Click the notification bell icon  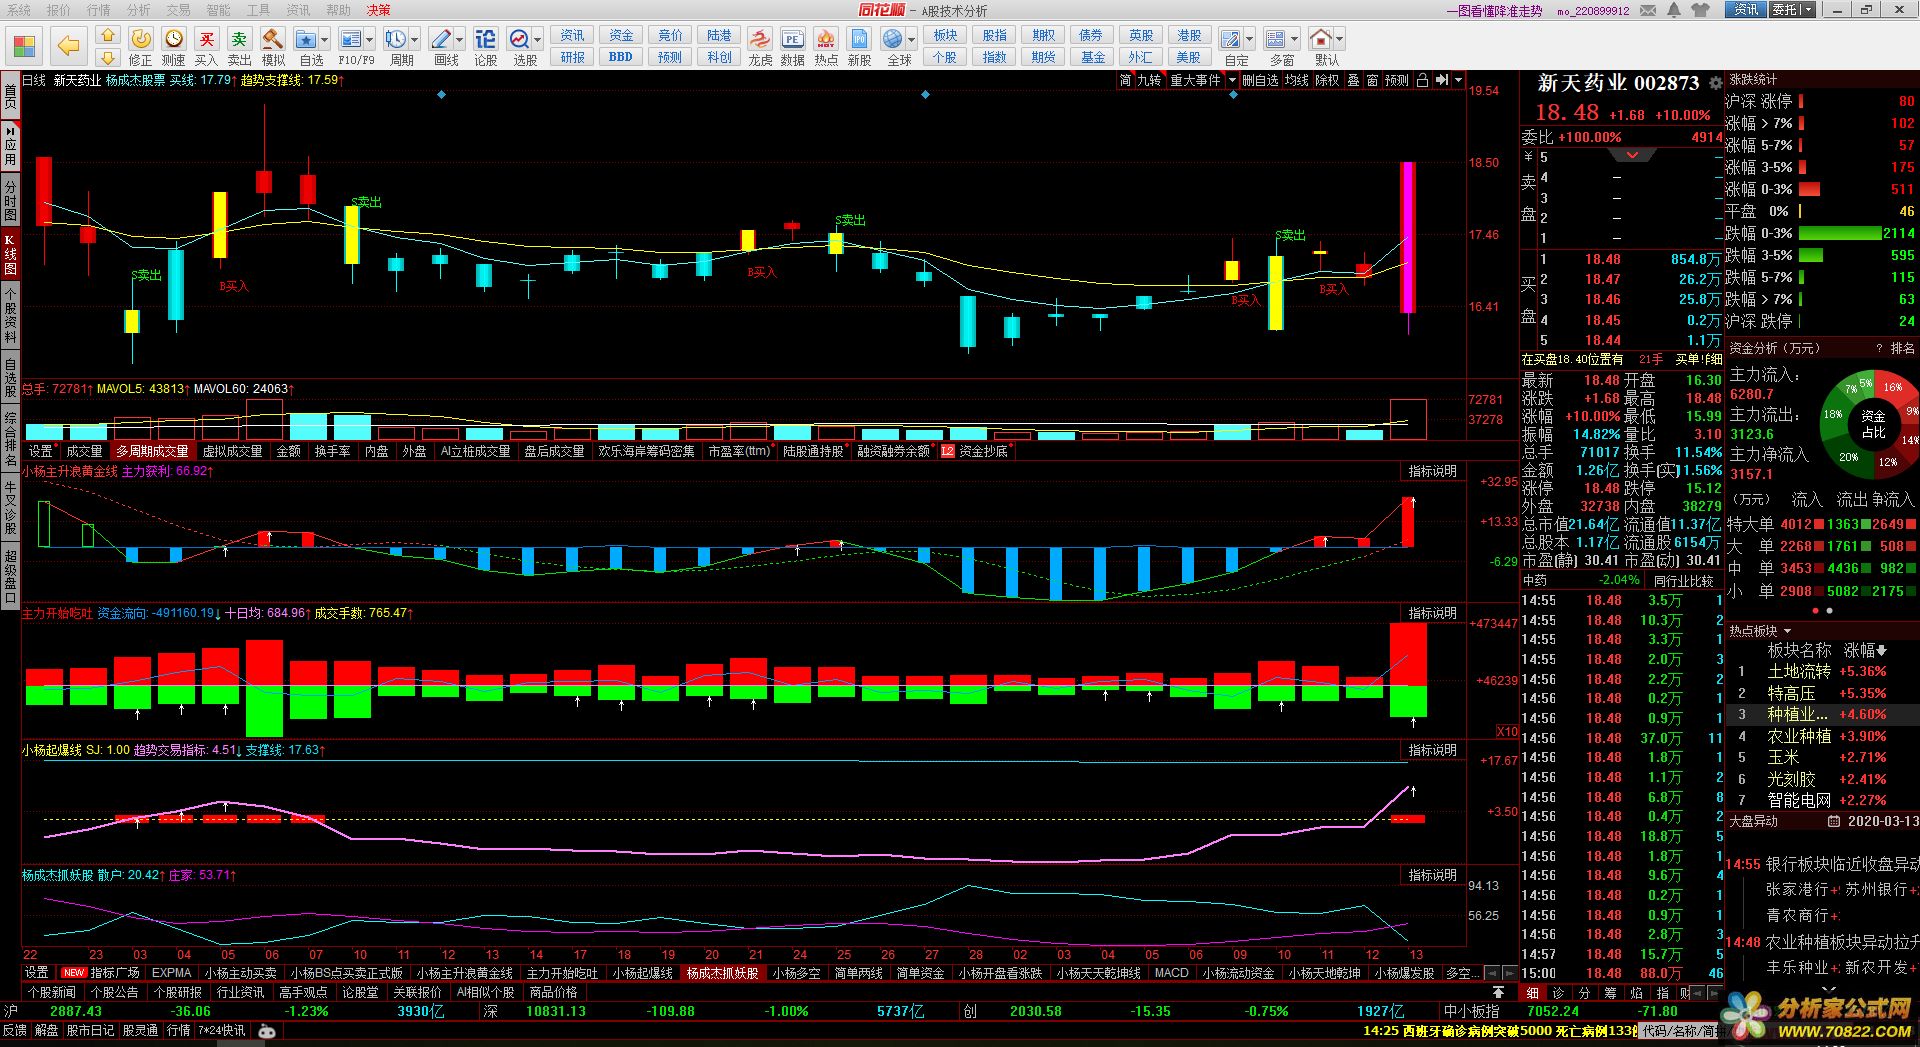1674,10
